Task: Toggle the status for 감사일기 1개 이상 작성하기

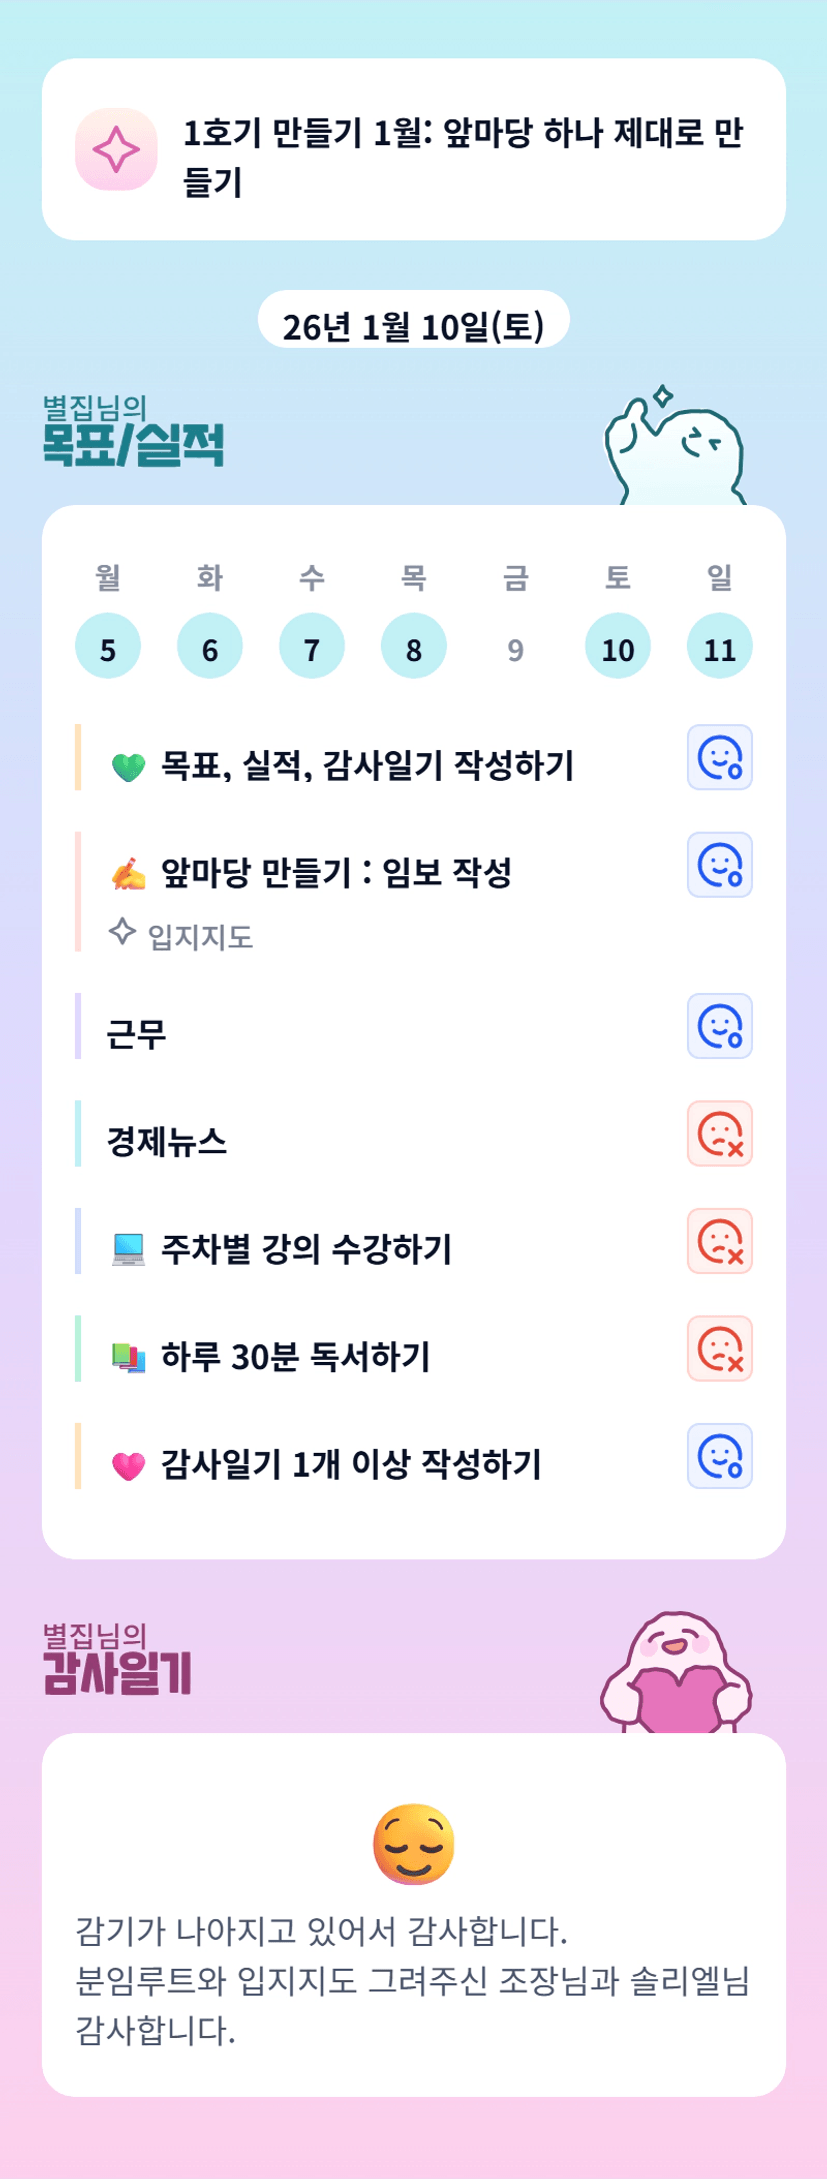Action: 719,1456
